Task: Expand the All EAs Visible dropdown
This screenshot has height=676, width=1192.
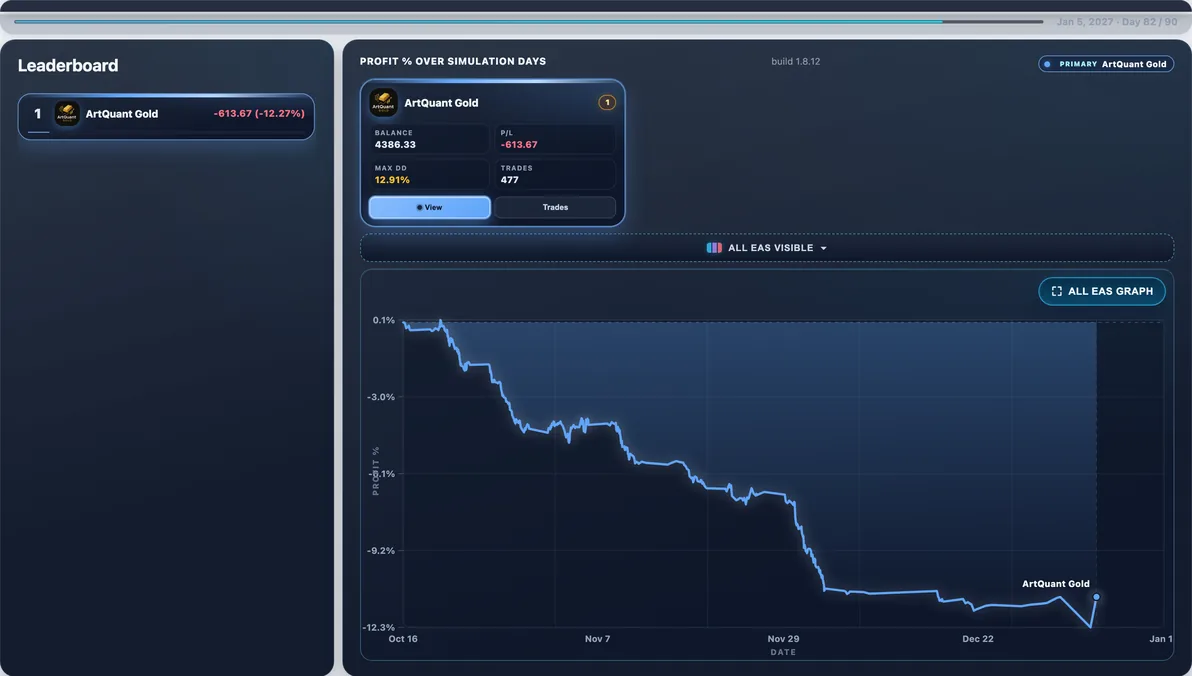Action: coord(766,248)
